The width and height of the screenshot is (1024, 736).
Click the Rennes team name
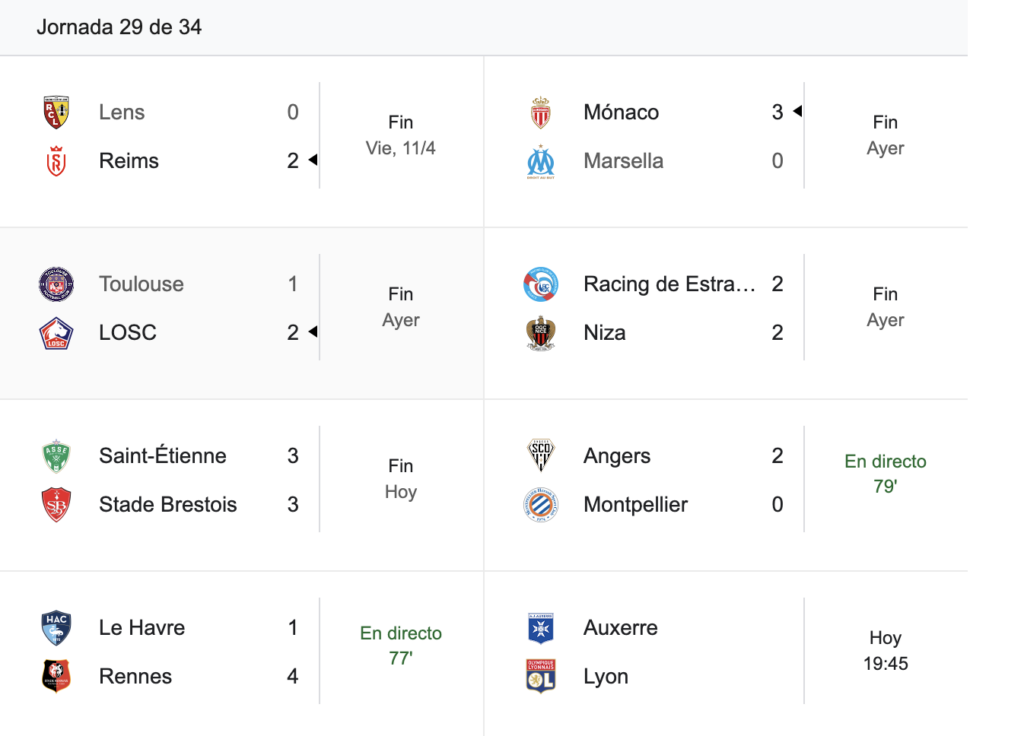[135, 676]
